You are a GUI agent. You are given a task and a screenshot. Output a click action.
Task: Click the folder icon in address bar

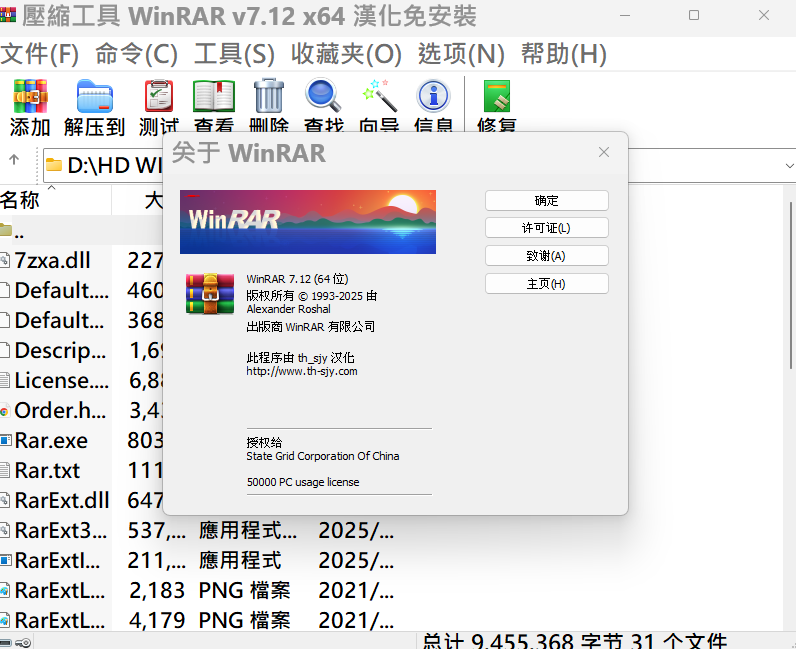[x=53, y=165]
